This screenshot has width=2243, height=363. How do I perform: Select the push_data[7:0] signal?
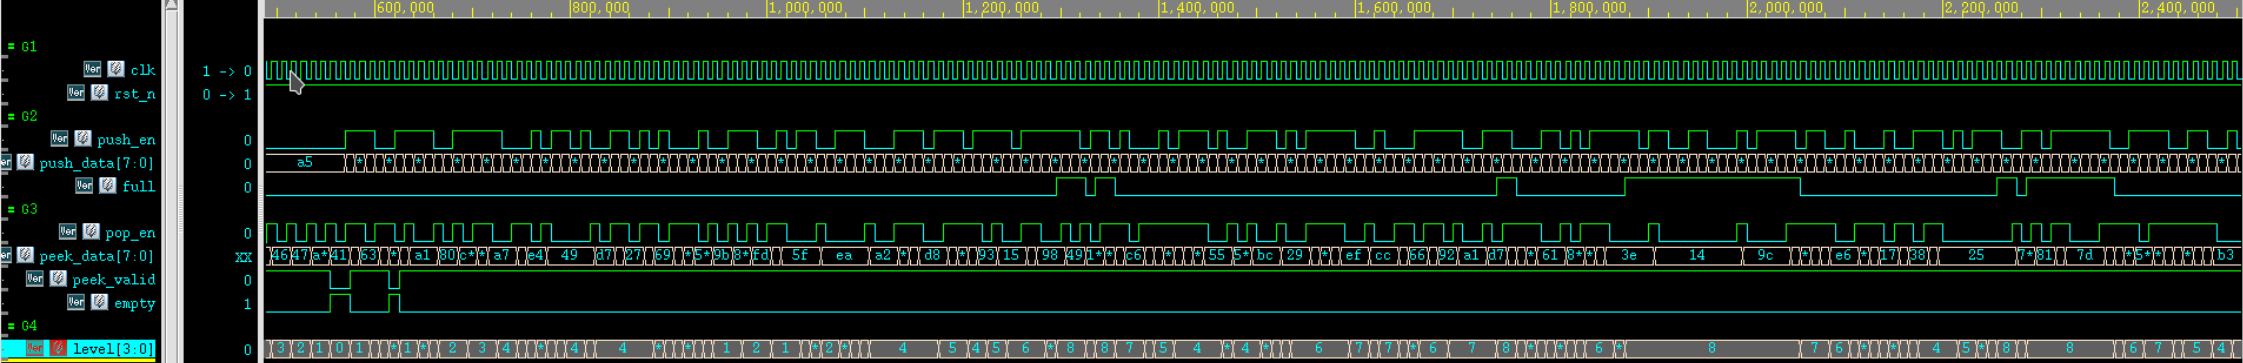[x=97, y=163]
